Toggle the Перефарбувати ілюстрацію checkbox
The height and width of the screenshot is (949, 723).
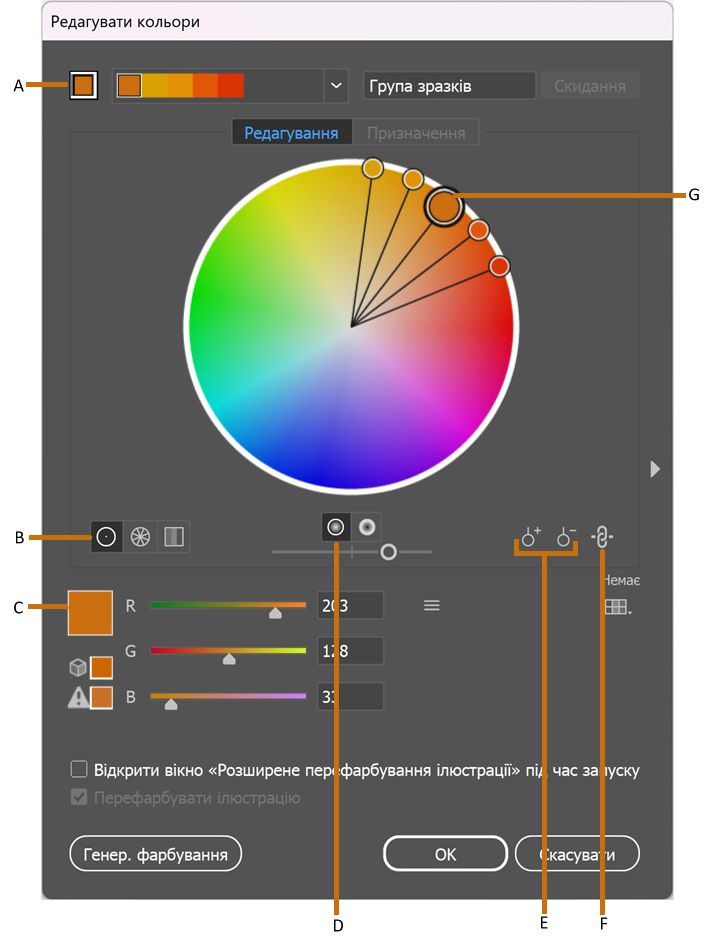(x=79, y=798)
